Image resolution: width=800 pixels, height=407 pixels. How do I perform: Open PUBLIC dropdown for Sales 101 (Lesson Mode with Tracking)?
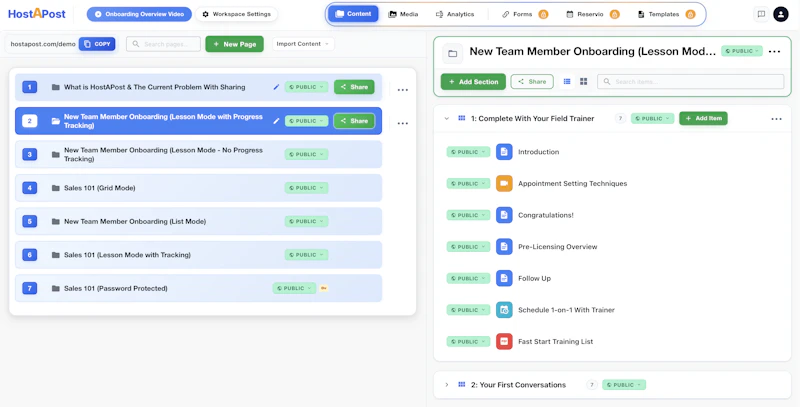[x=306, y=255]
